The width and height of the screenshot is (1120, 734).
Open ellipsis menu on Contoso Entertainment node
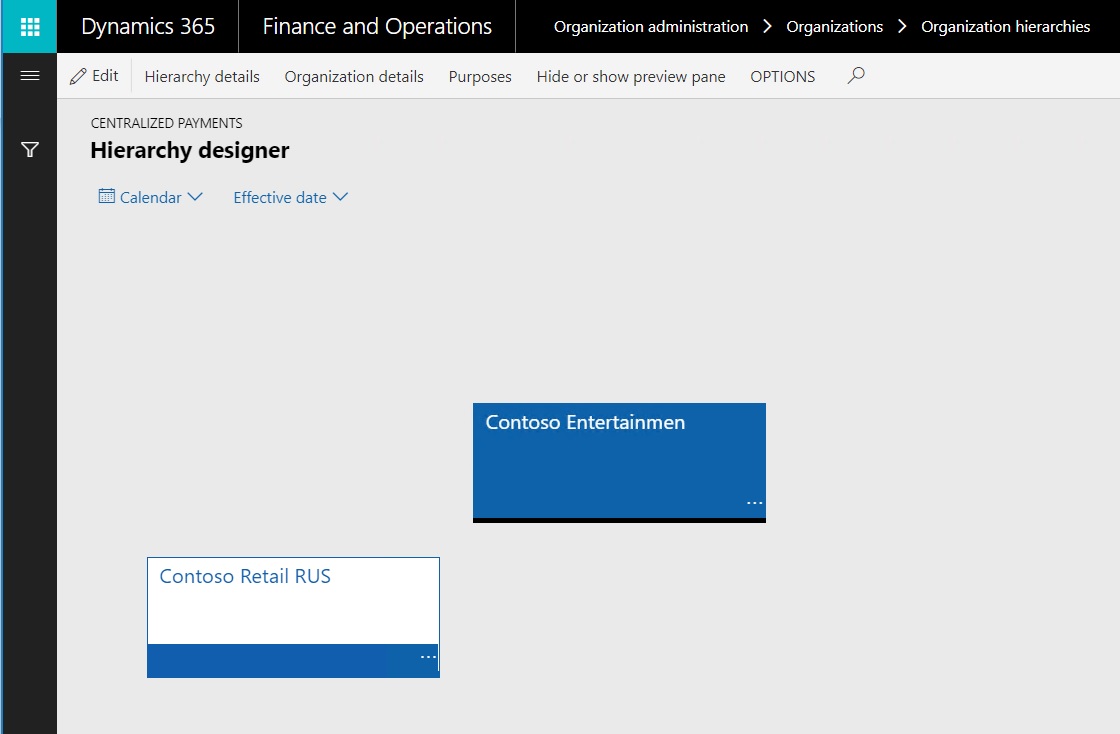(x=754, y=503)
